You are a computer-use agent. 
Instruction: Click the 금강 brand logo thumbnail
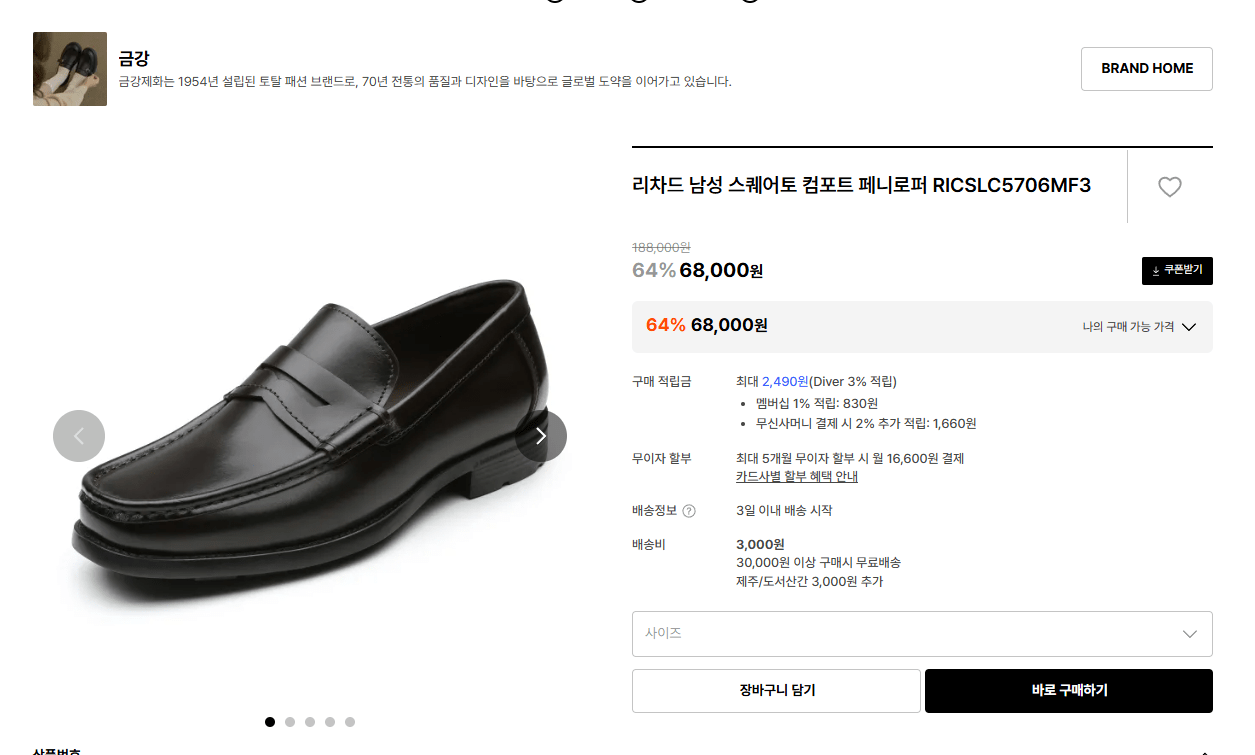click(x=69, y=68)
